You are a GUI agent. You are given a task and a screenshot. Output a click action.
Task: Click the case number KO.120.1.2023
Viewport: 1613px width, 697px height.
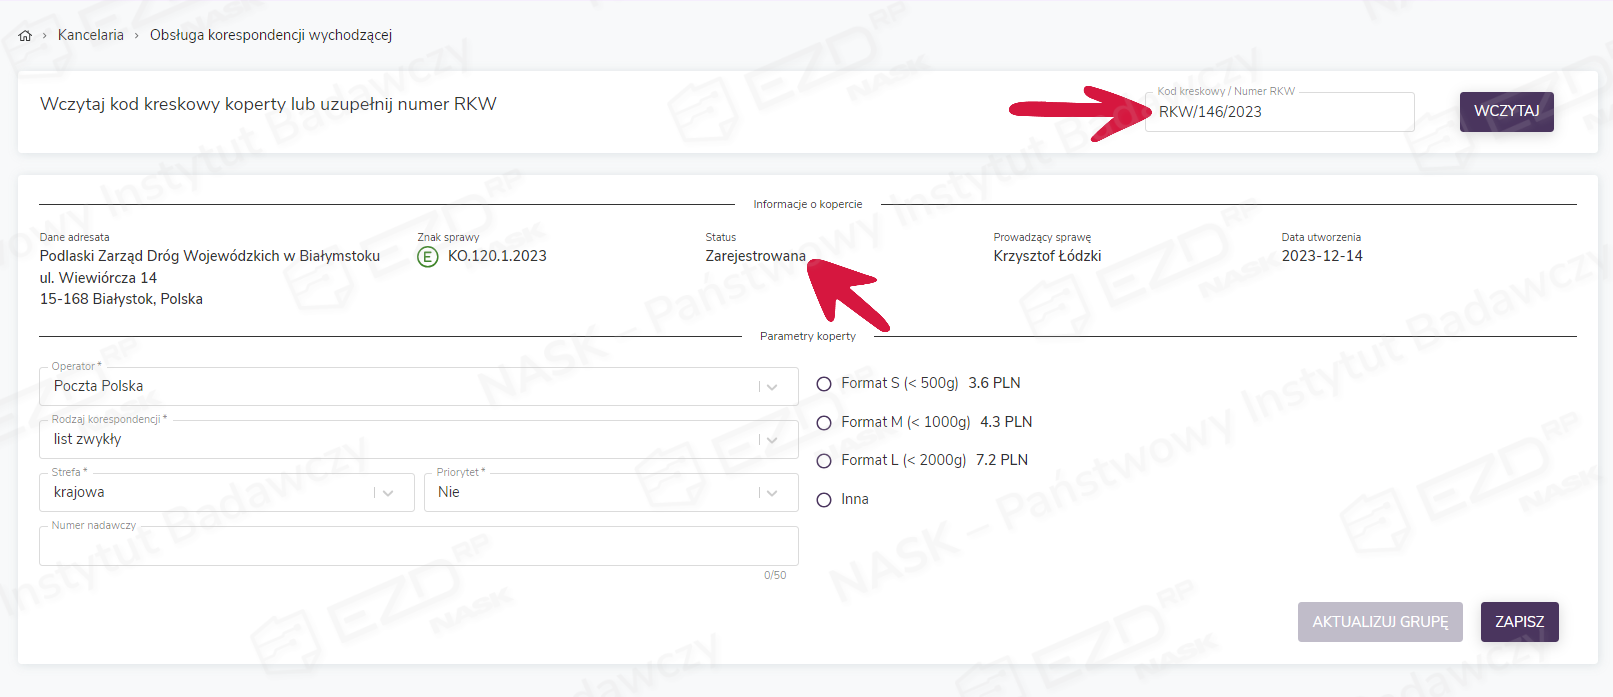coord(497,256)
